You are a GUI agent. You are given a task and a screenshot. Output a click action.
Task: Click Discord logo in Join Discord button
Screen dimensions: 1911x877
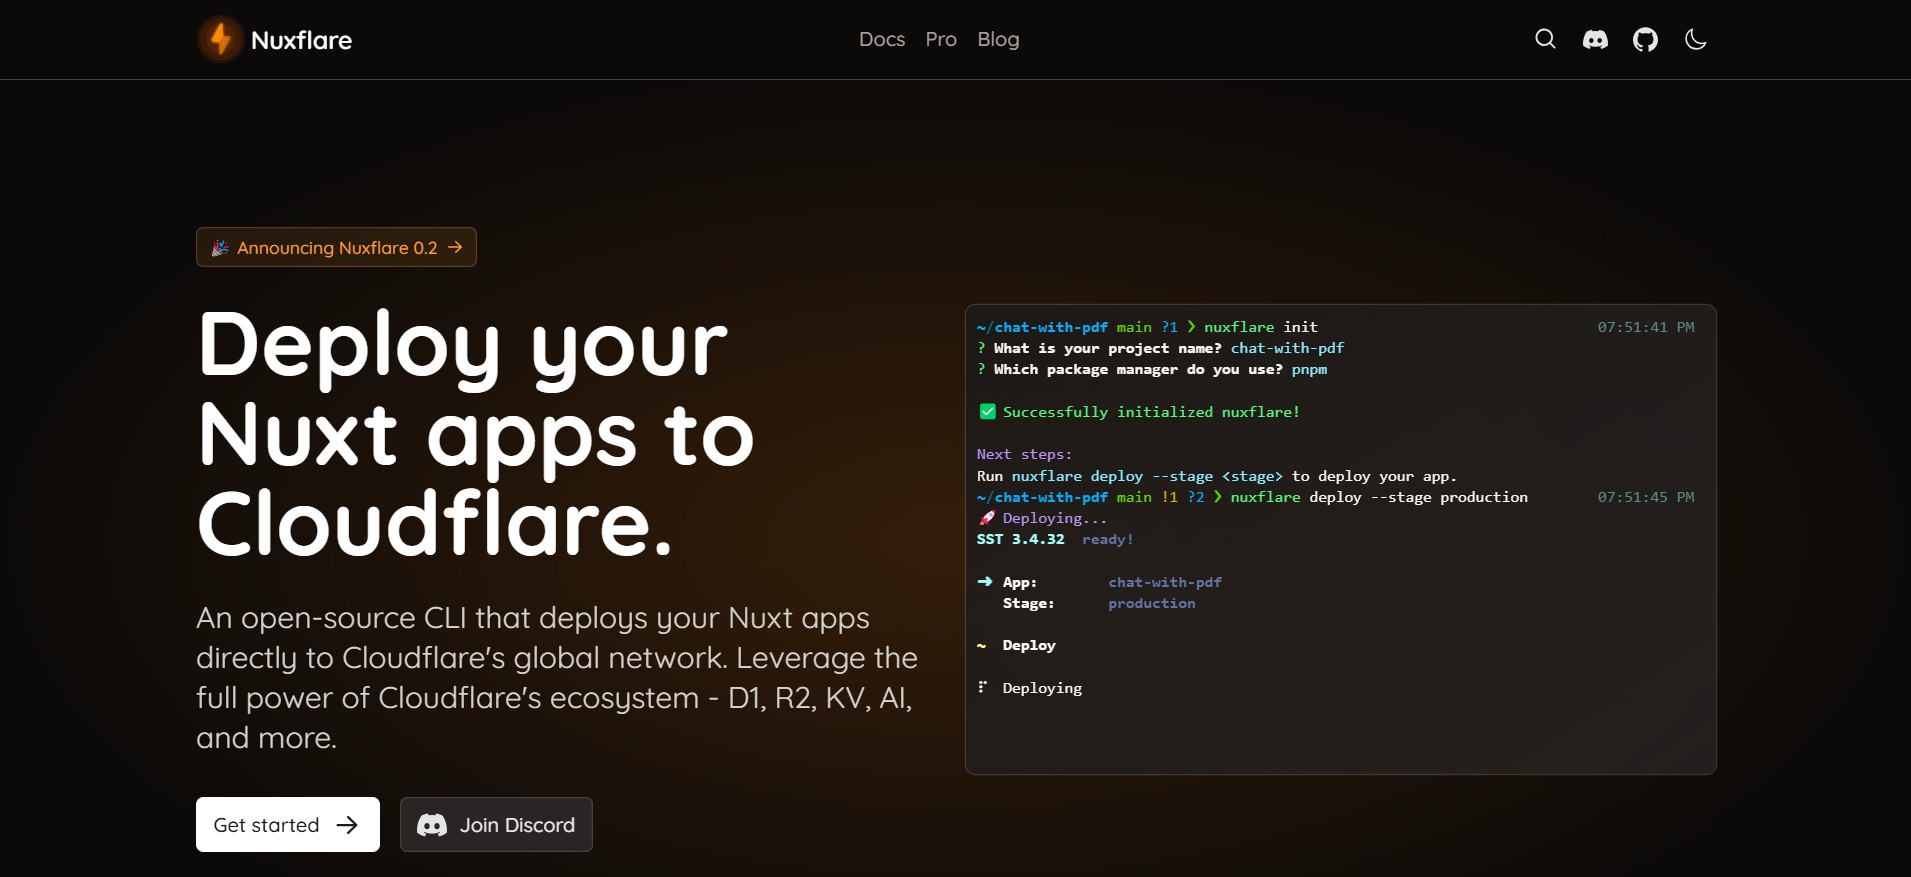pos(432,825)
